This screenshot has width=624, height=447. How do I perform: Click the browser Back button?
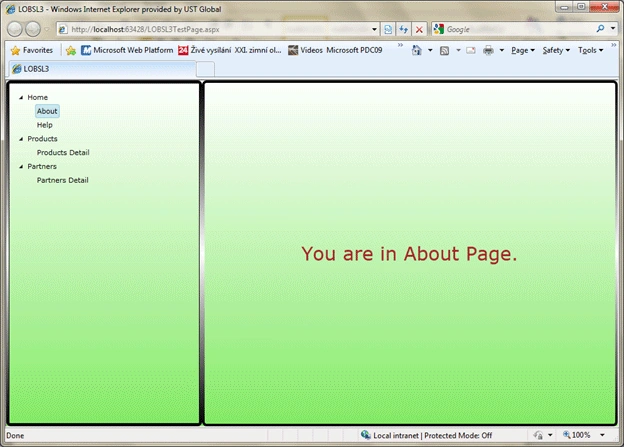(x=15, y=29)
